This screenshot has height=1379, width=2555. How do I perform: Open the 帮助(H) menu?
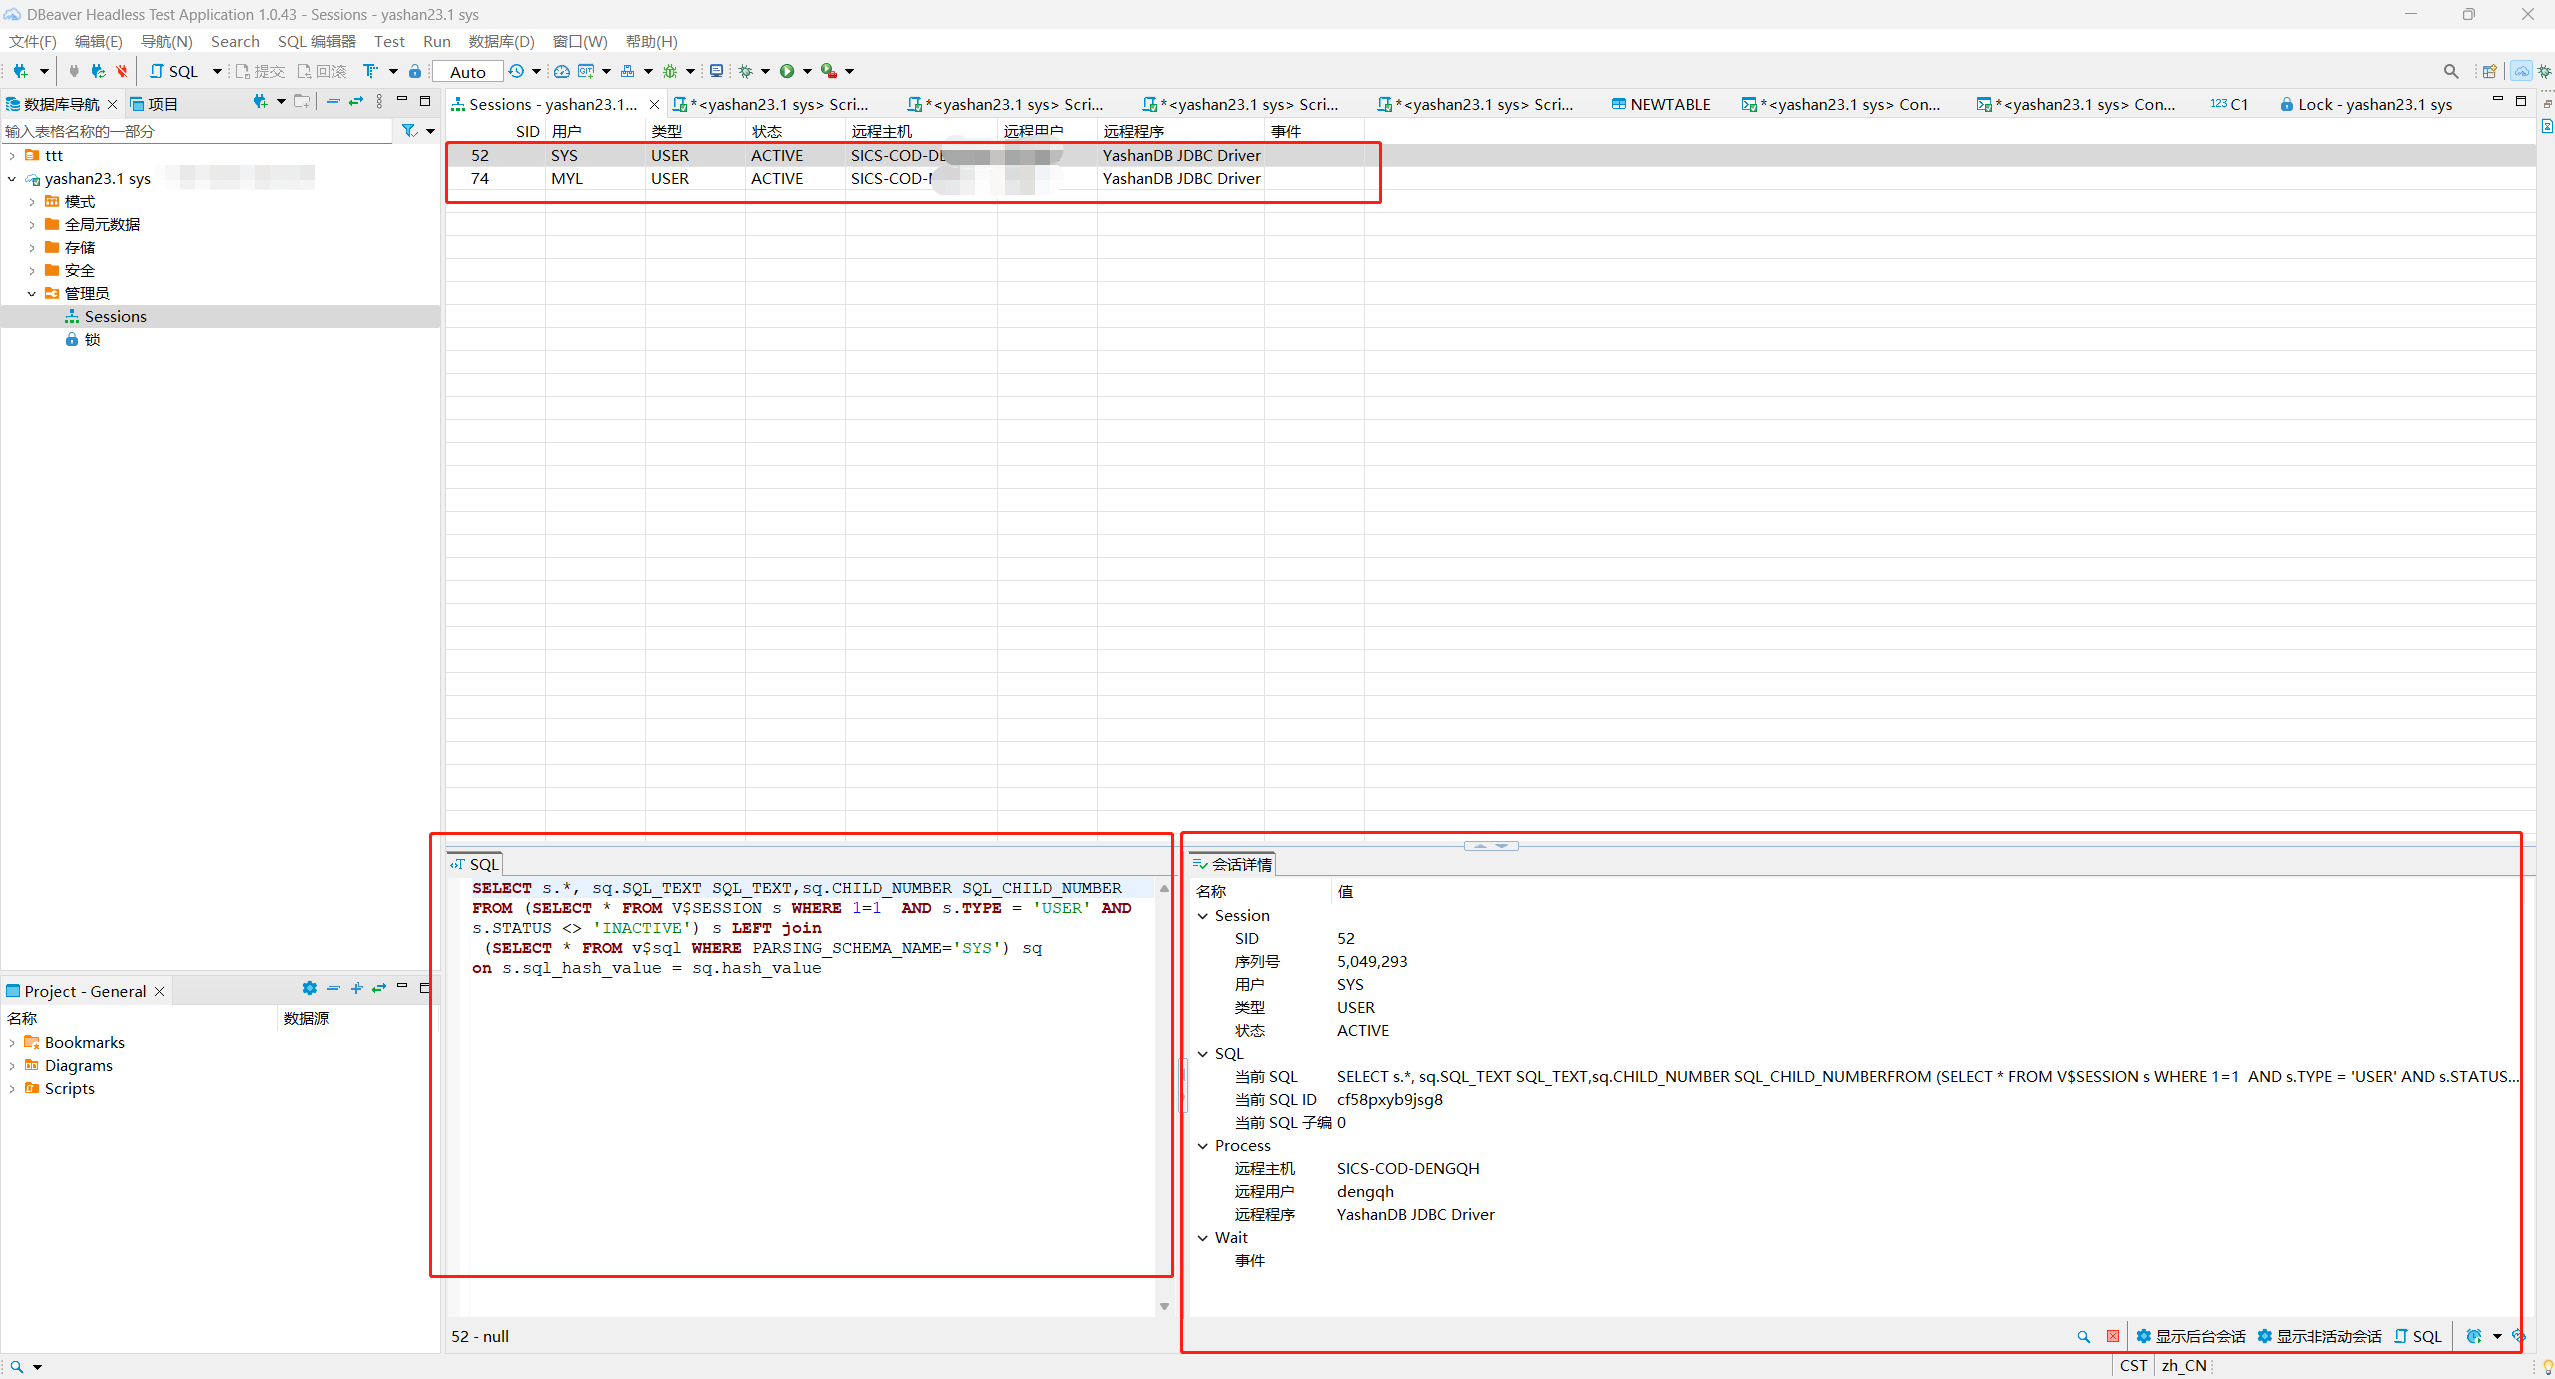tap(652, 41)
